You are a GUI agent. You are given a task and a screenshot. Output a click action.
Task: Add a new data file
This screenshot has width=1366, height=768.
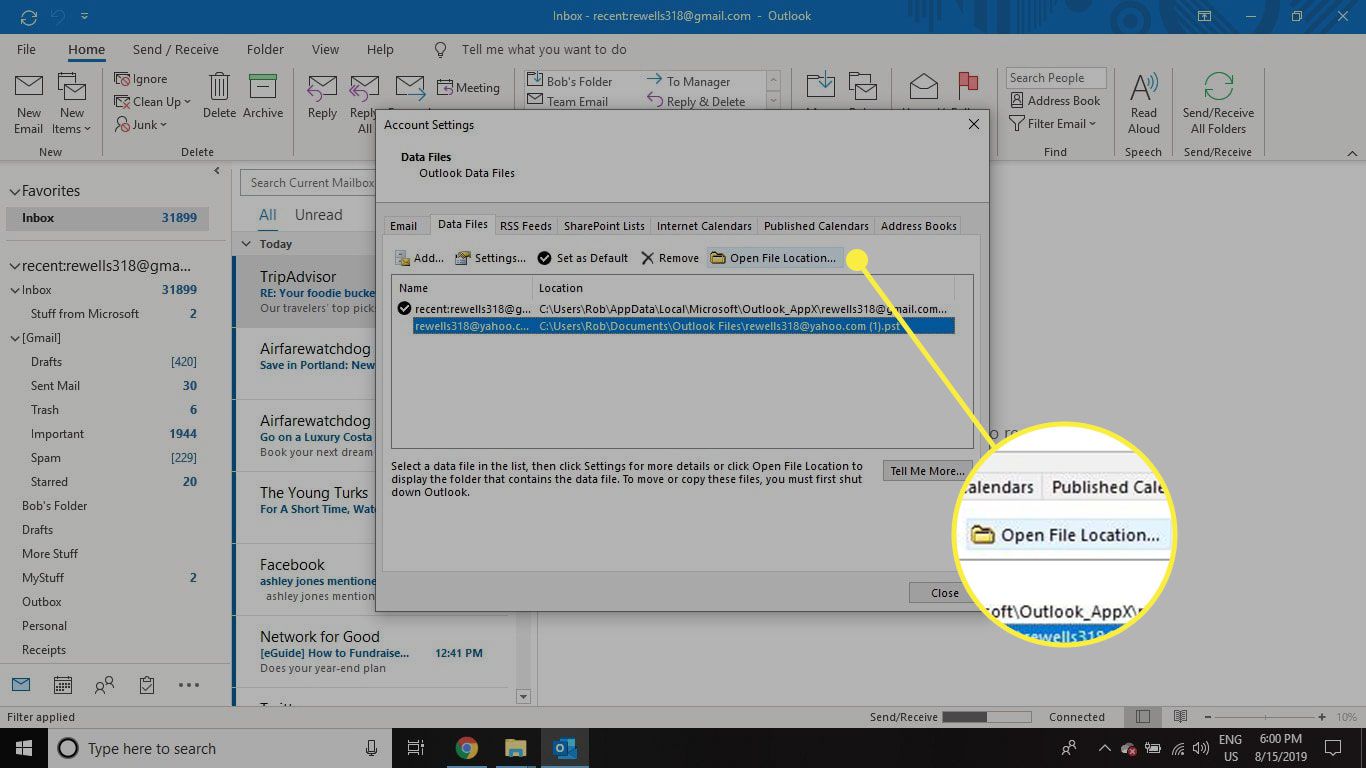(419, 258)
